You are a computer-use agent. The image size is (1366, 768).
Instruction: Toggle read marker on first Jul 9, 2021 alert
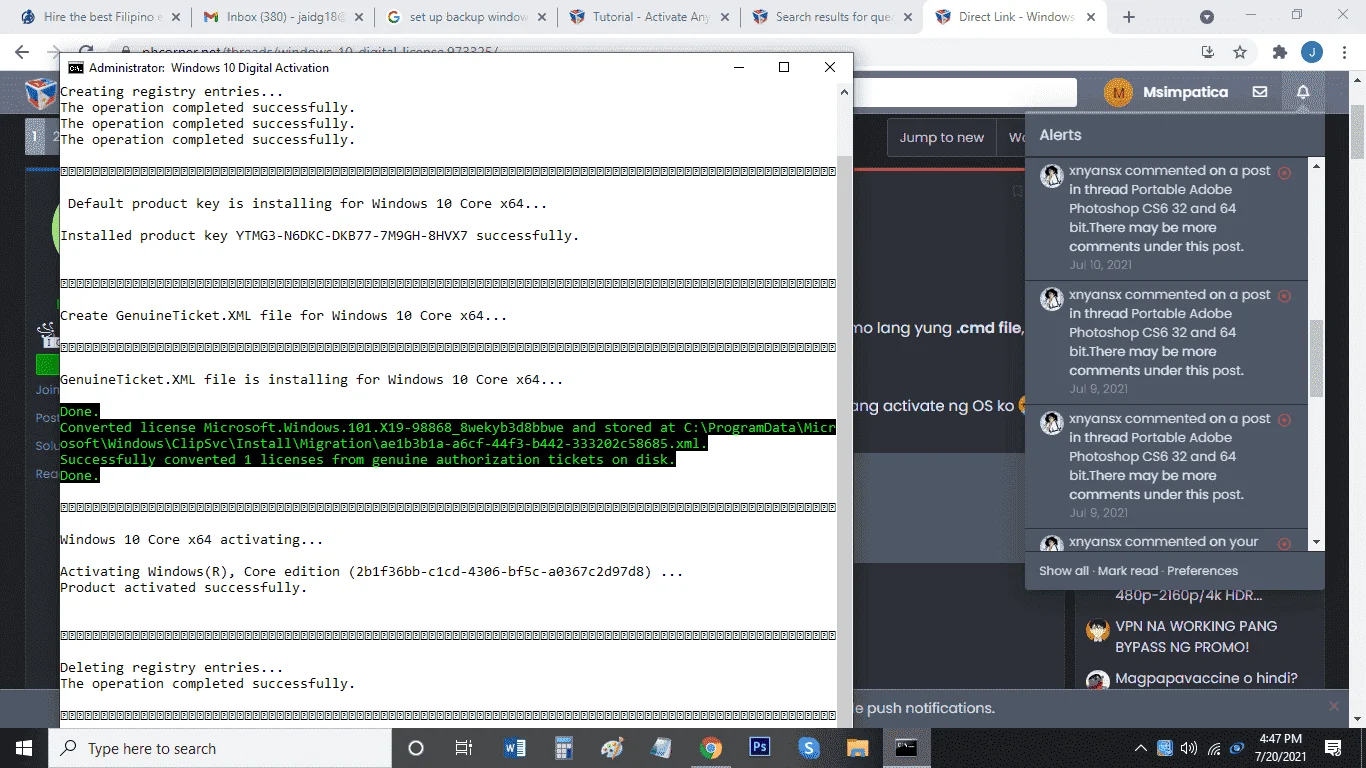1285,296
